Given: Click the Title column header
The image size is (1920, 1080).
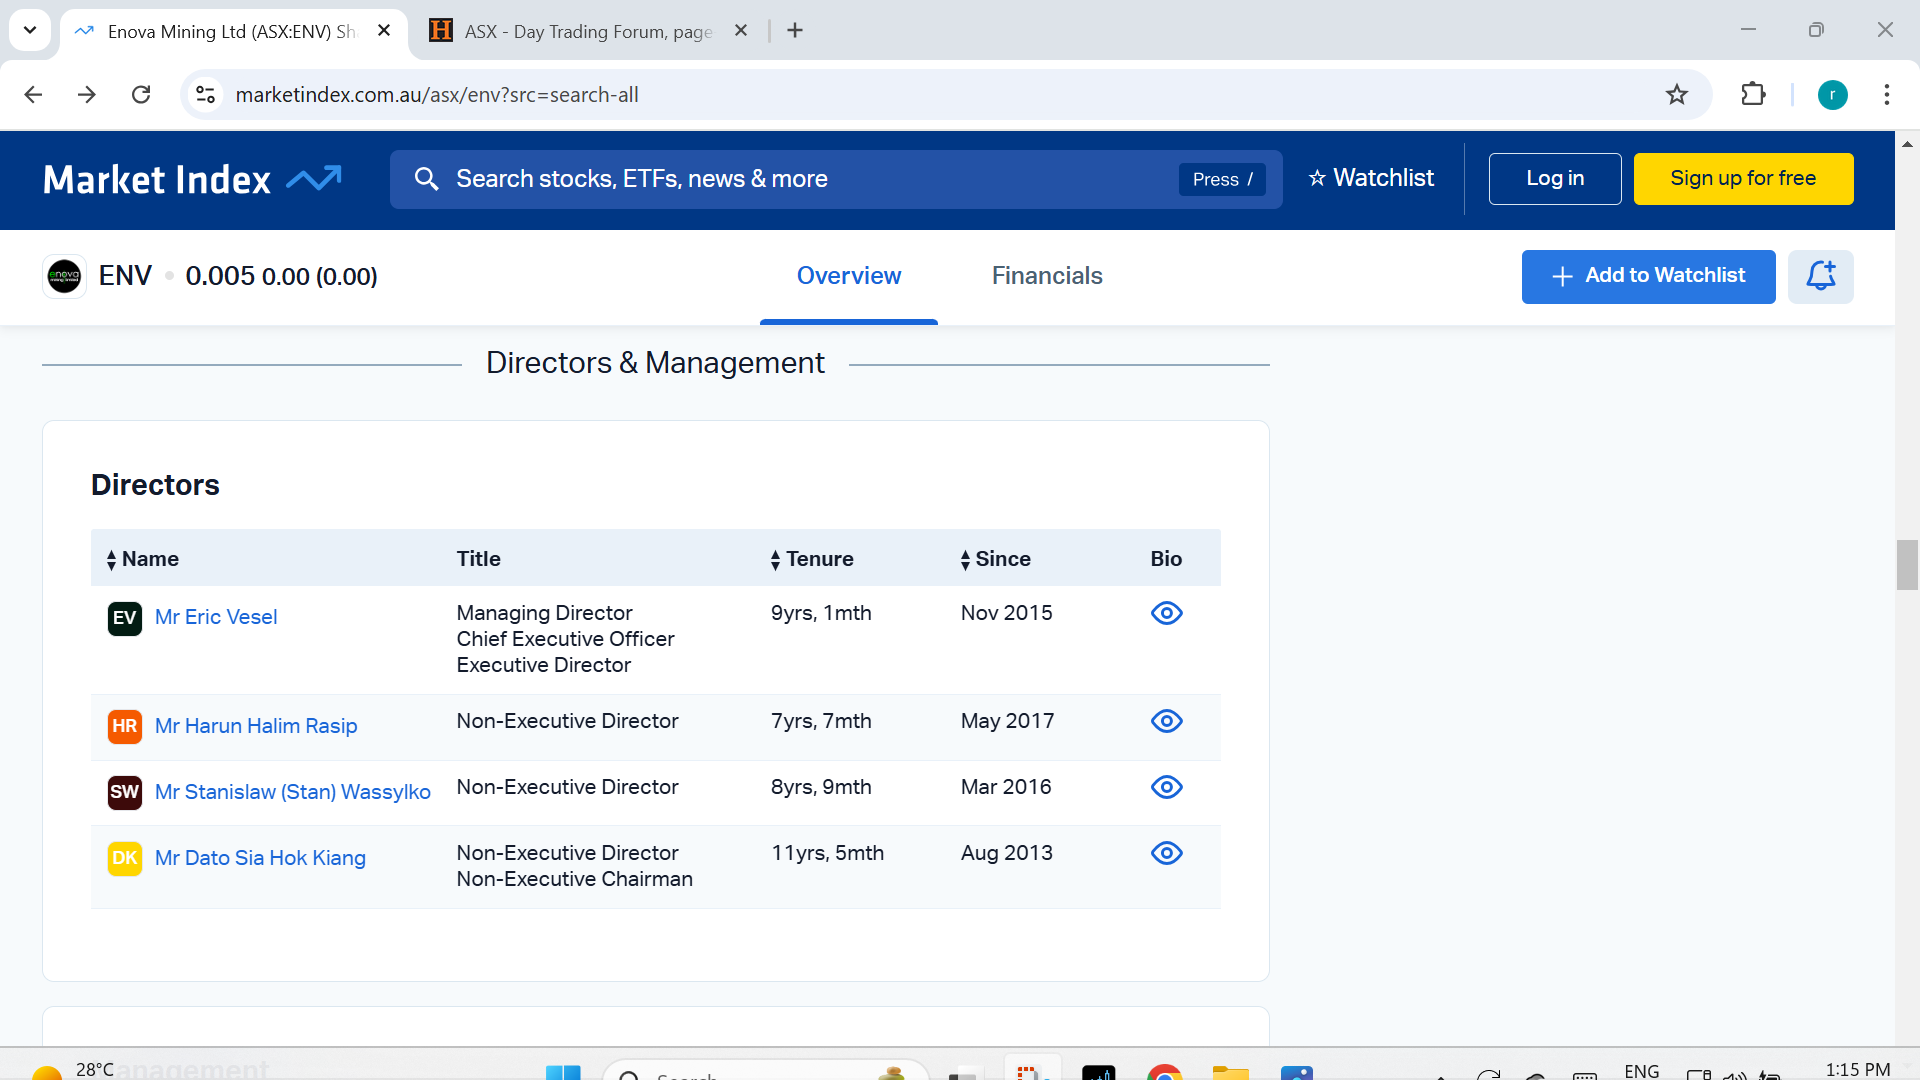Looking at the screenshot, I should 478,559.
